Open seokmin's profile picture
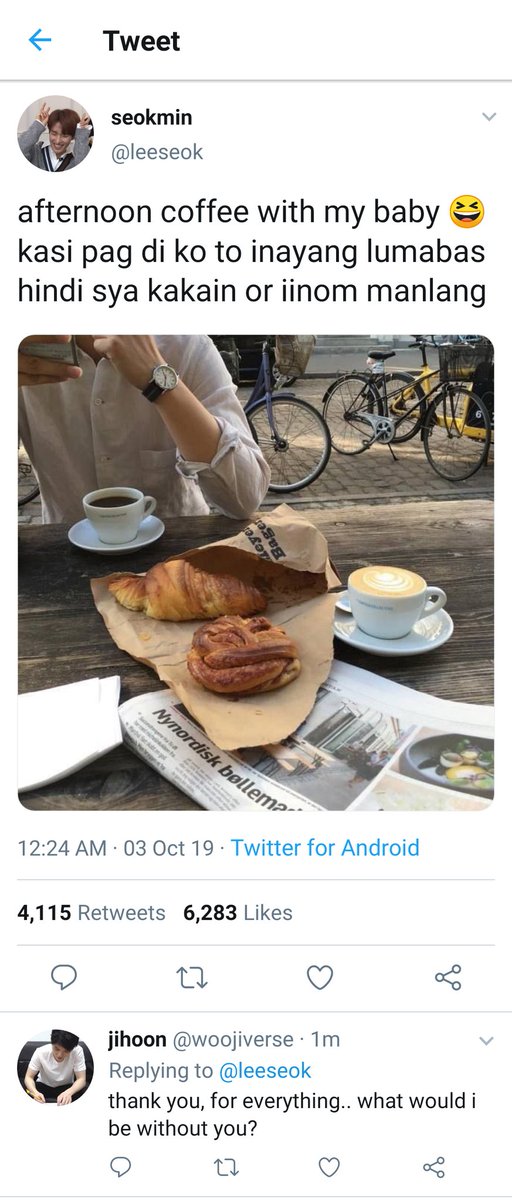 (56, 134)
